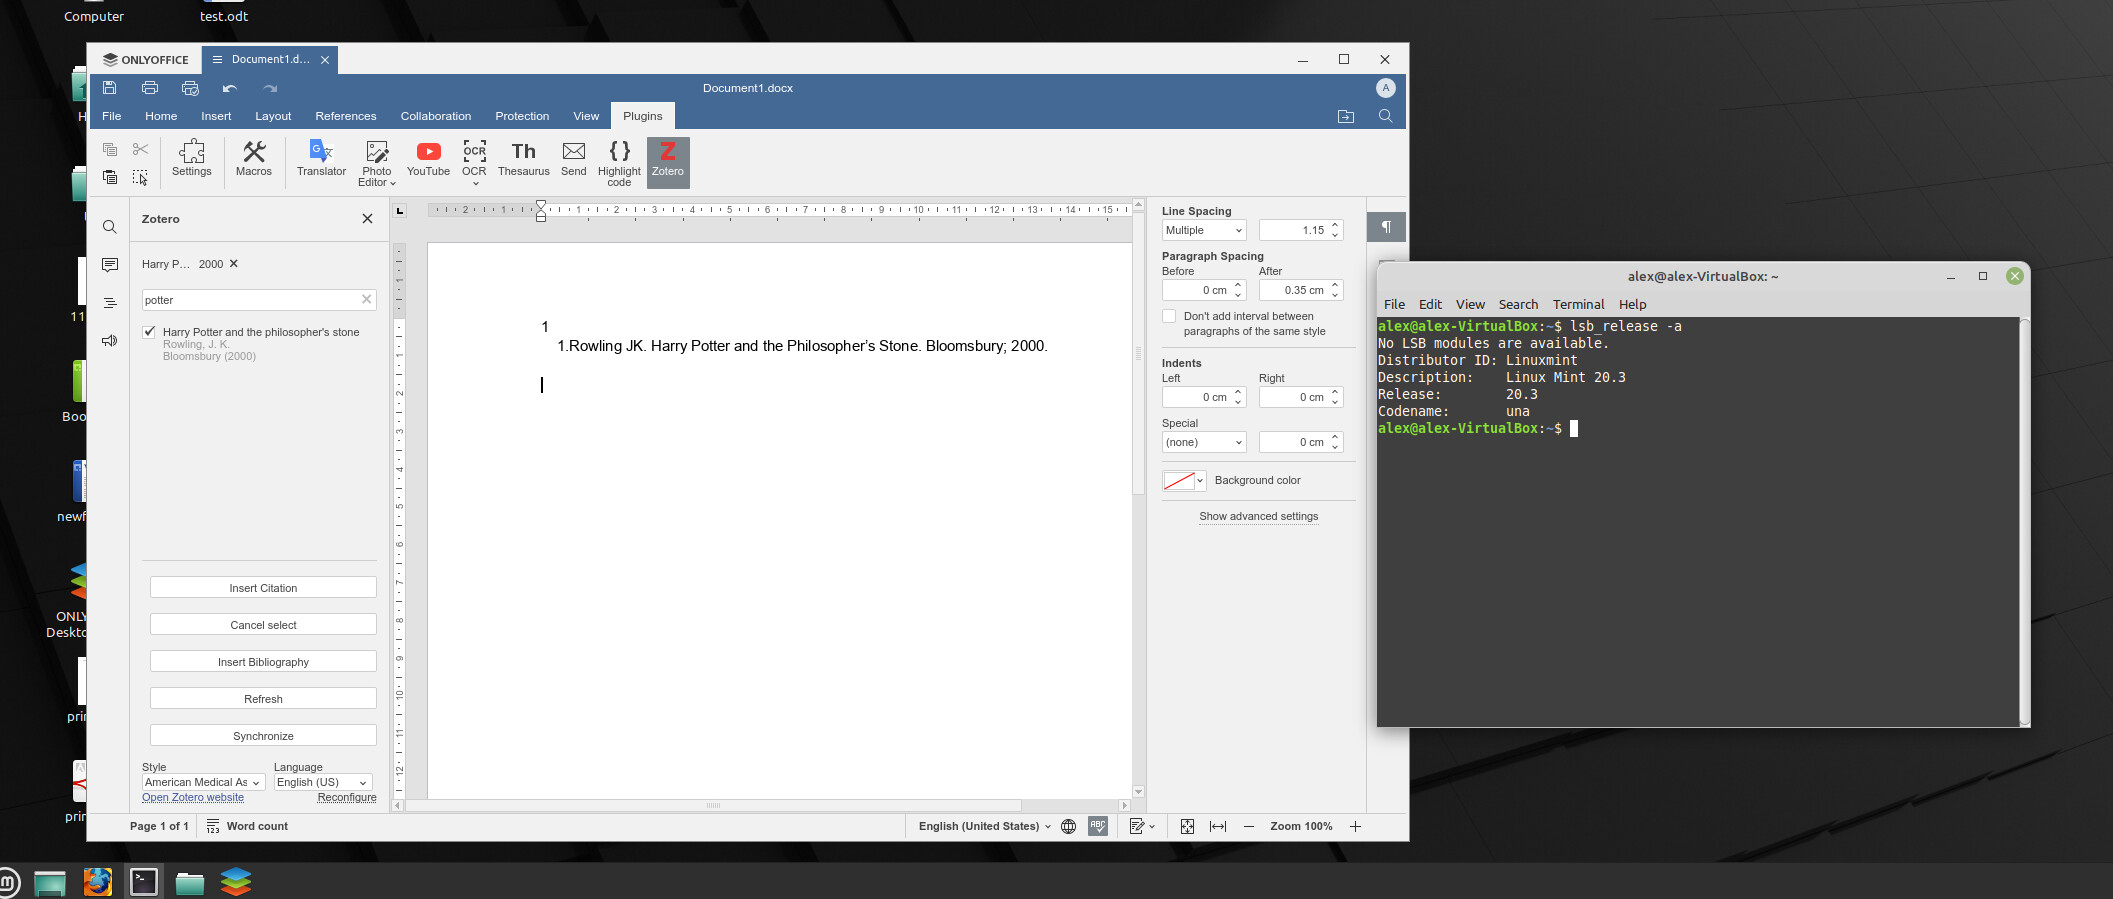Viewport: 2113px width, 899px height.
Task: Open the Feedback and Support speaker icon
Action: pyautogui.click(x=110, y=341)
